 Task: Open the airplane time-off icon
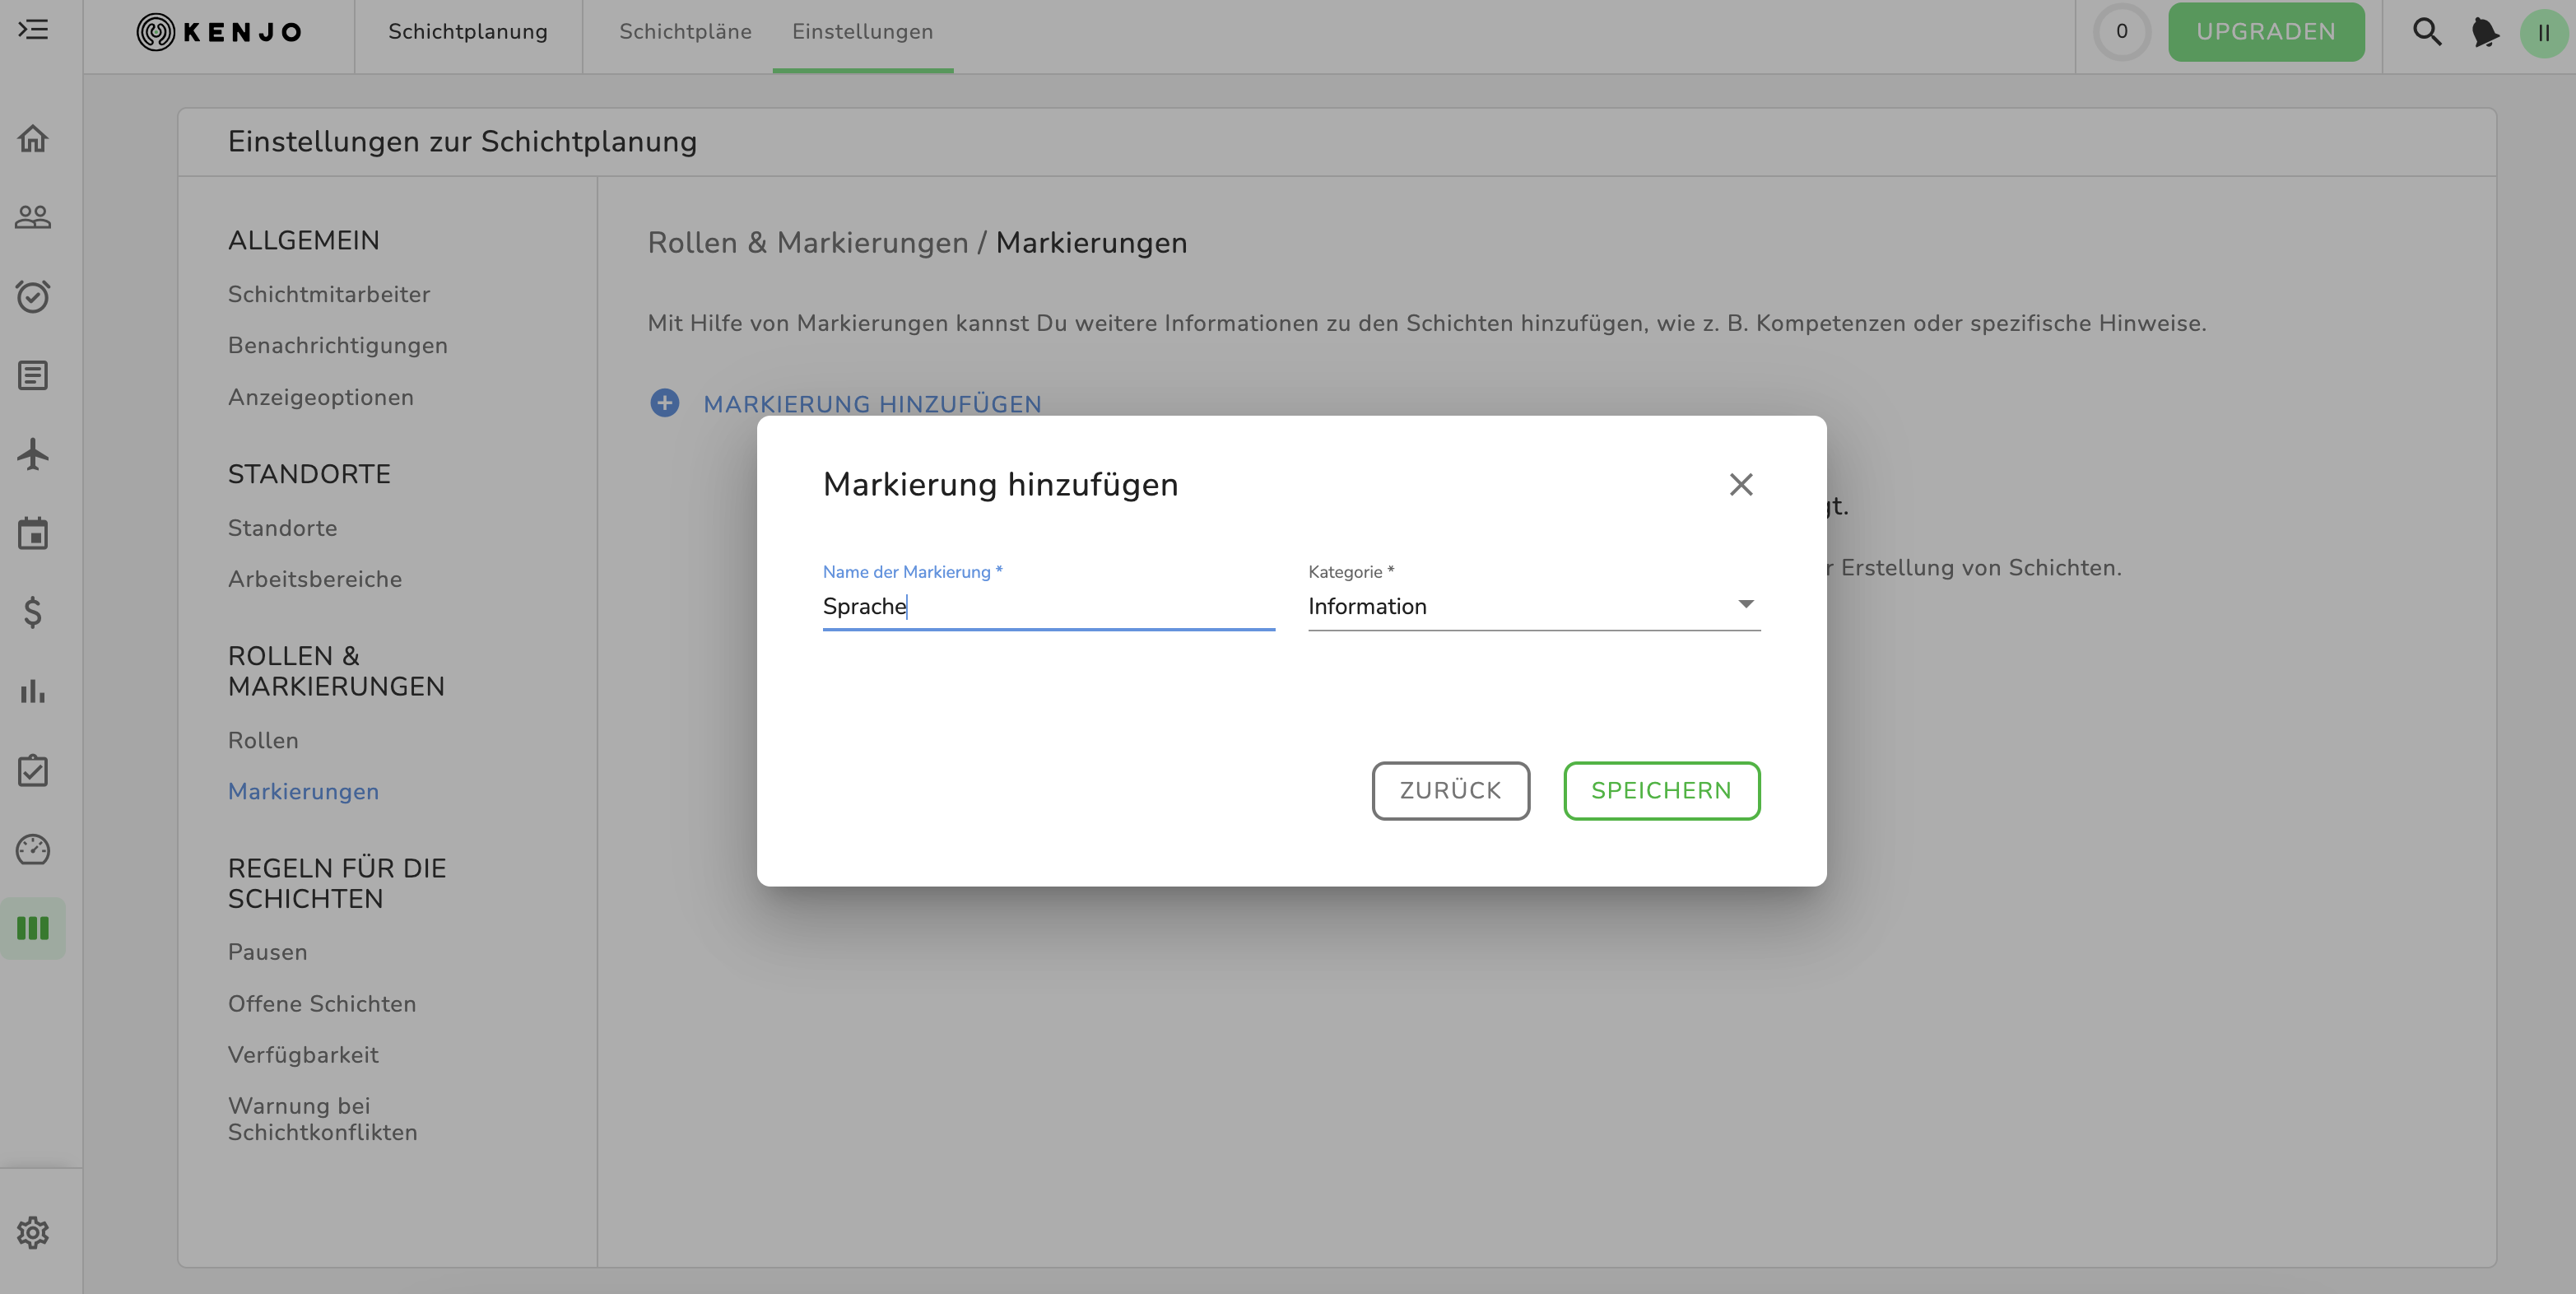33,454
